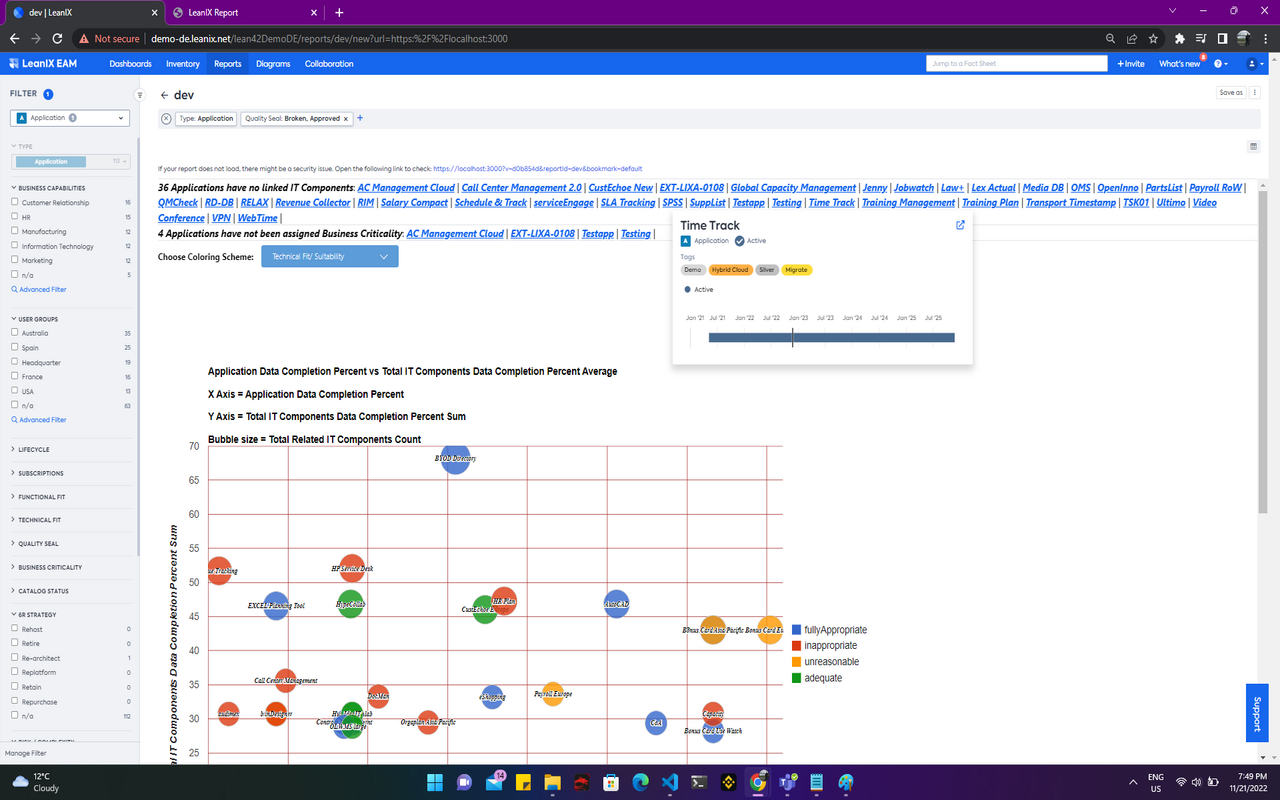Open the Revenue Collector application link
The image size is (1280, 800).
pyautogui.click(x=313, y=202)
